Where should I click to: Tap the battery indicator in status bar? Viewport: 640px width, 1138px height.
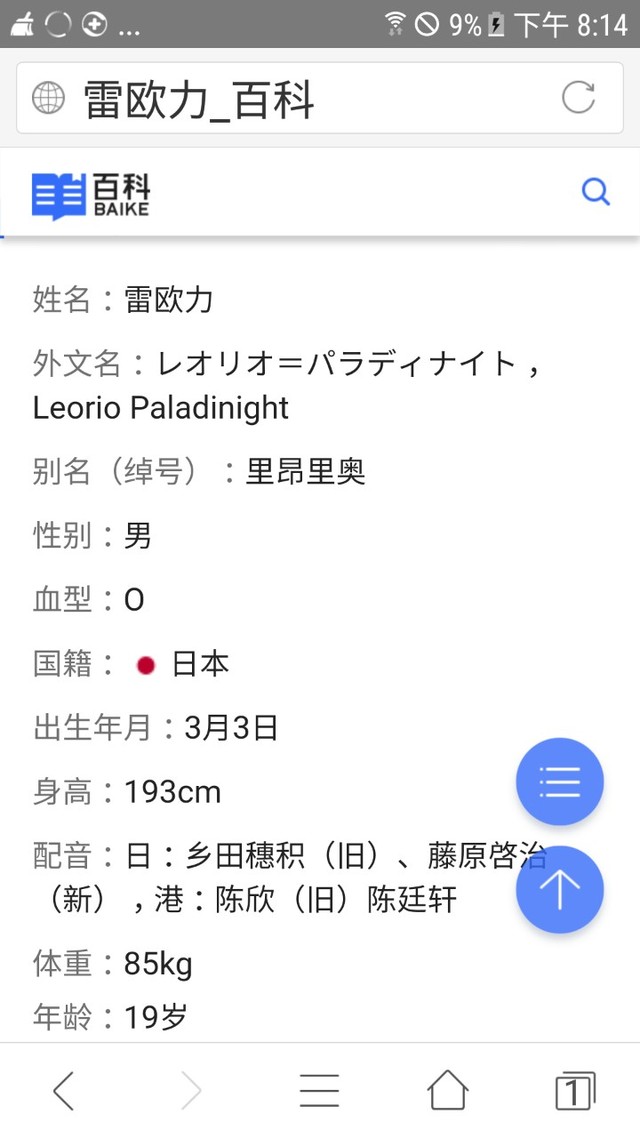coord(496,24)
